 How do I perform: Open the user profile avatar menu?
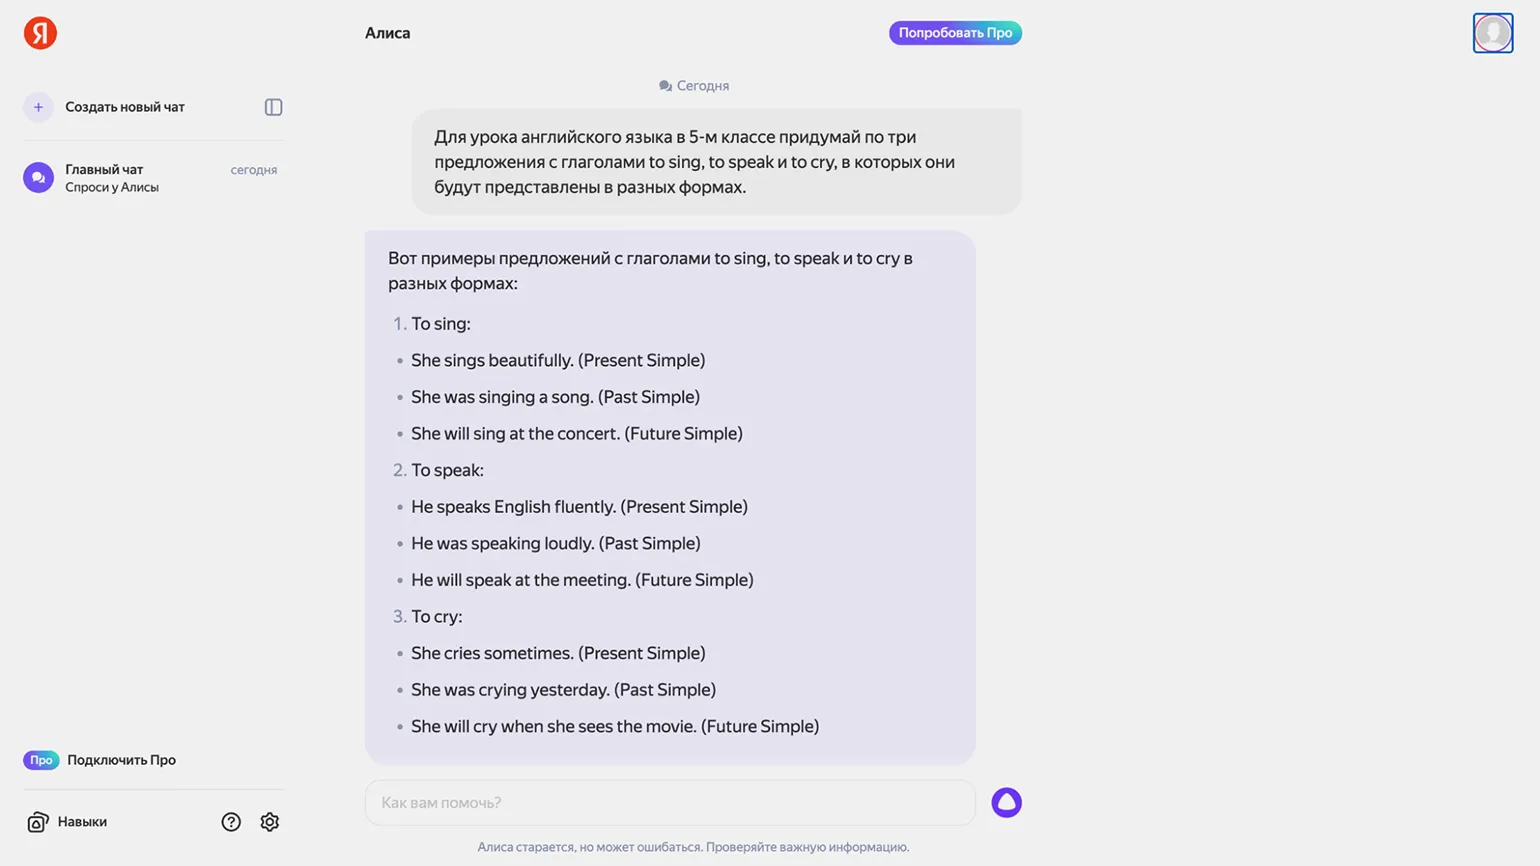[x=1492, y=33]
